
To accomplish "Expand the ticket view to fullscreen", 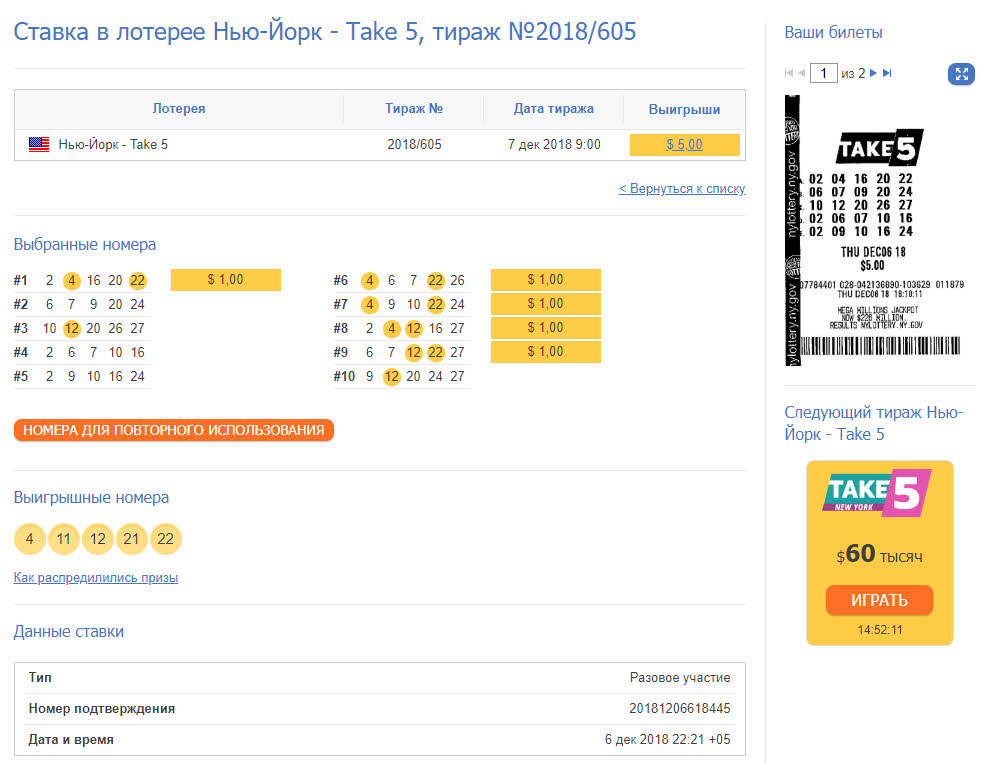I will coord(961,73).
